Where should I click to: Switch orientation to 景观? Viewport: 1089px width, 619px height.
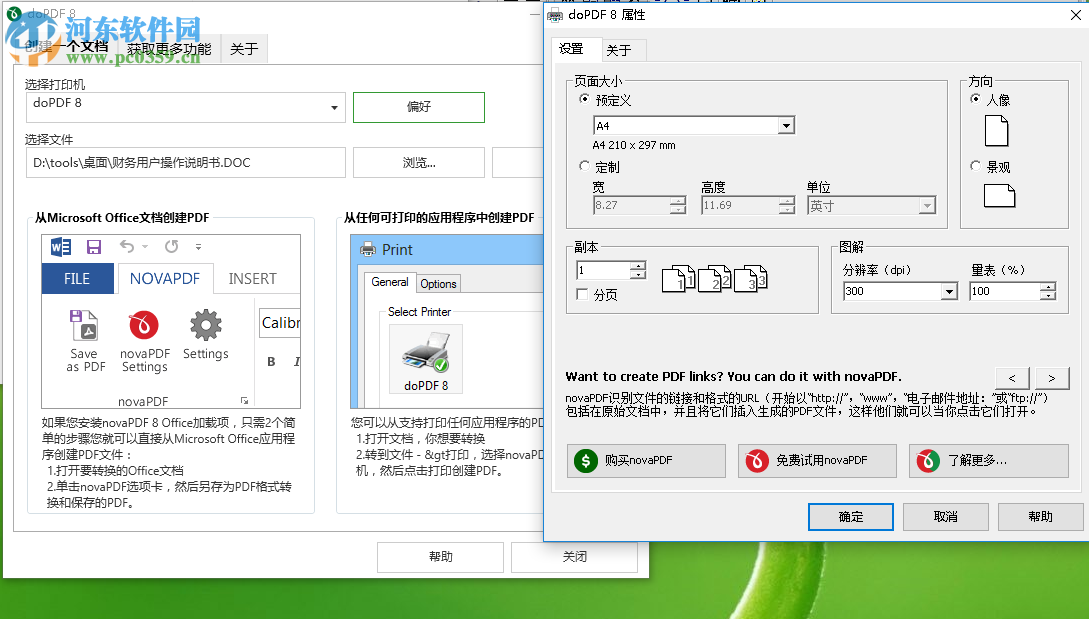point(975,166)
